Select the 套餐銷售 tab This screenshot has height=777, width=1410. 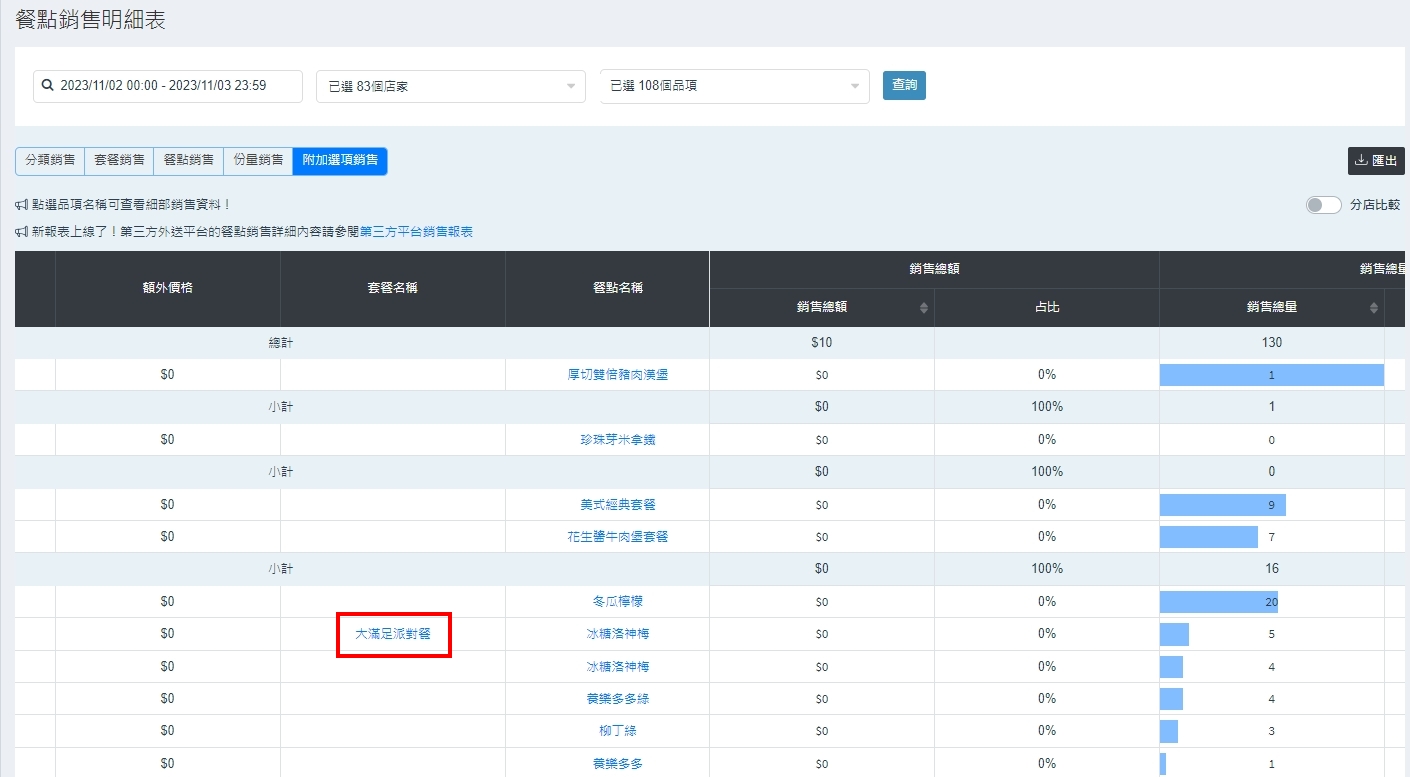(x=119, y=161)
